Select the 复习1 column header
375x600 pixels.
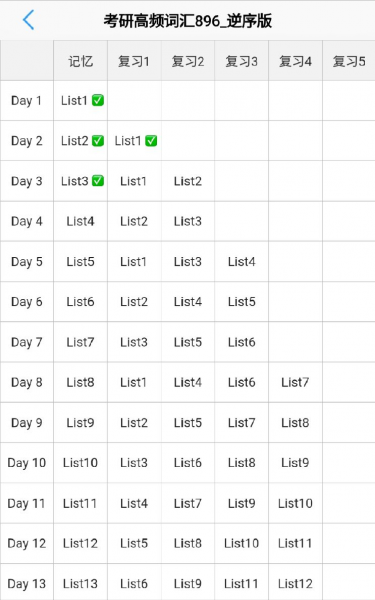tap(134, 61)
